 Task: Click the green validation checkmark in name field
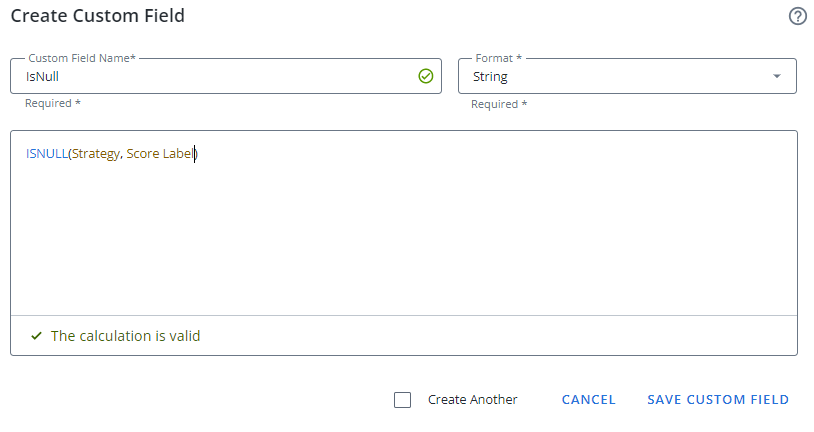[x=426, y=76]
